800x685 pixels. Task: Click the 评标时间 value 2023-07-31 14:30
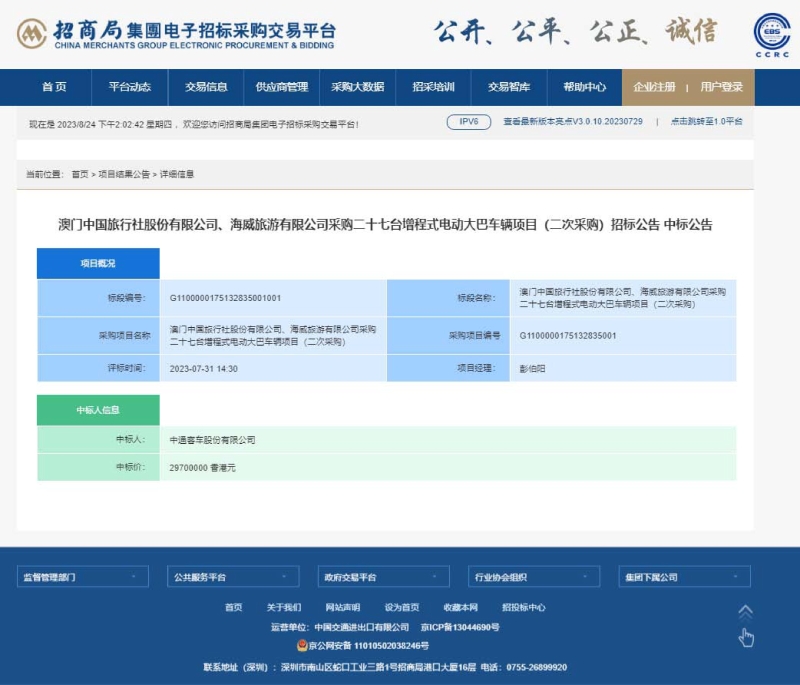(204, 369)
